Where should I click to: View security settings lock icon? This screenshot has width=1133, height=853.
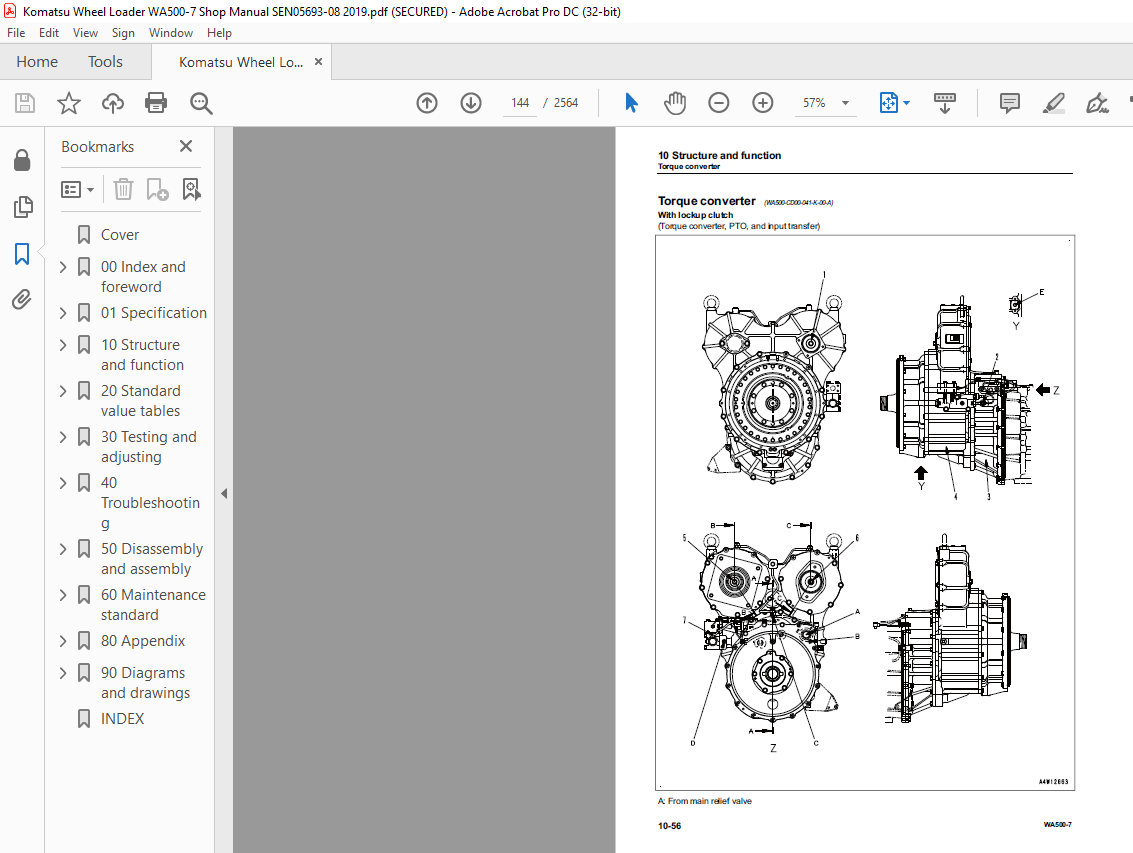(22, 160)
